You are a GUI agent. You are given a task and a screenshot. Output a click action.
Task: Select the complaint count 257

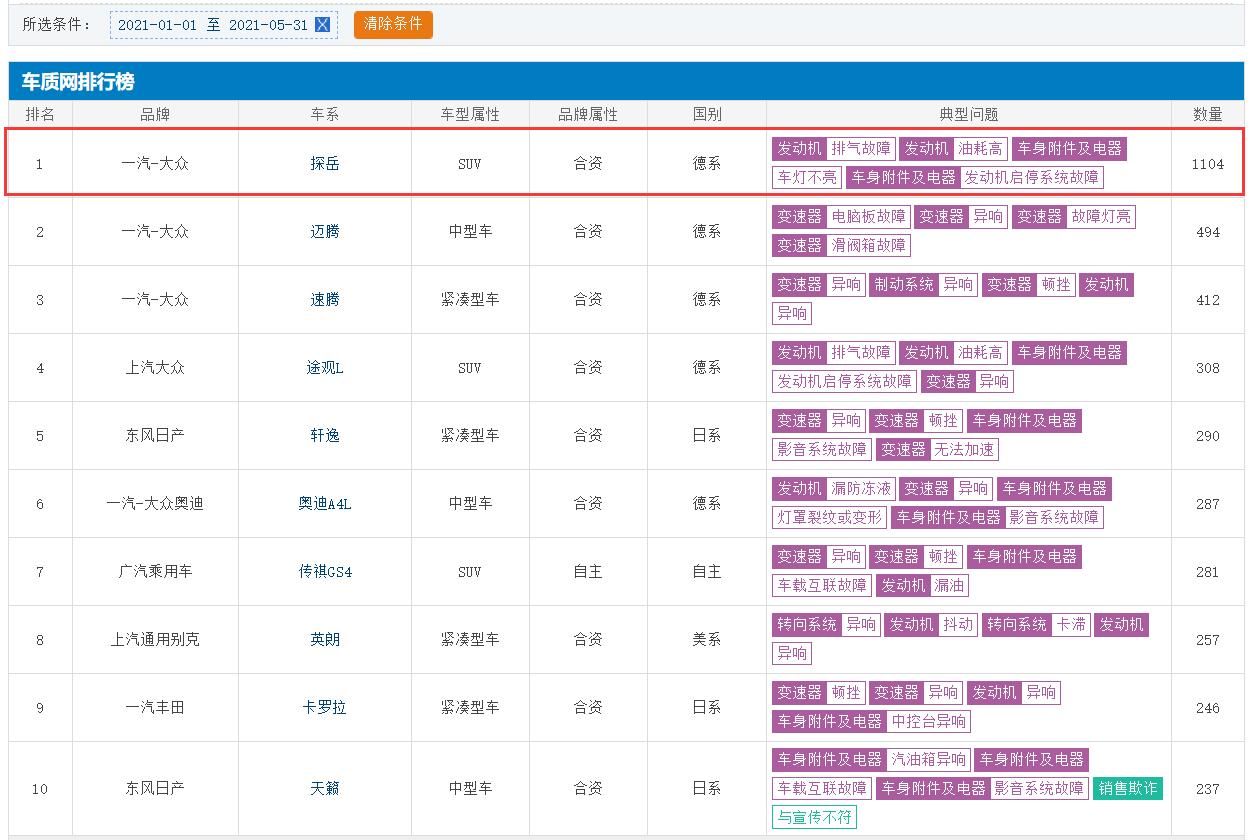(1208, 640)
